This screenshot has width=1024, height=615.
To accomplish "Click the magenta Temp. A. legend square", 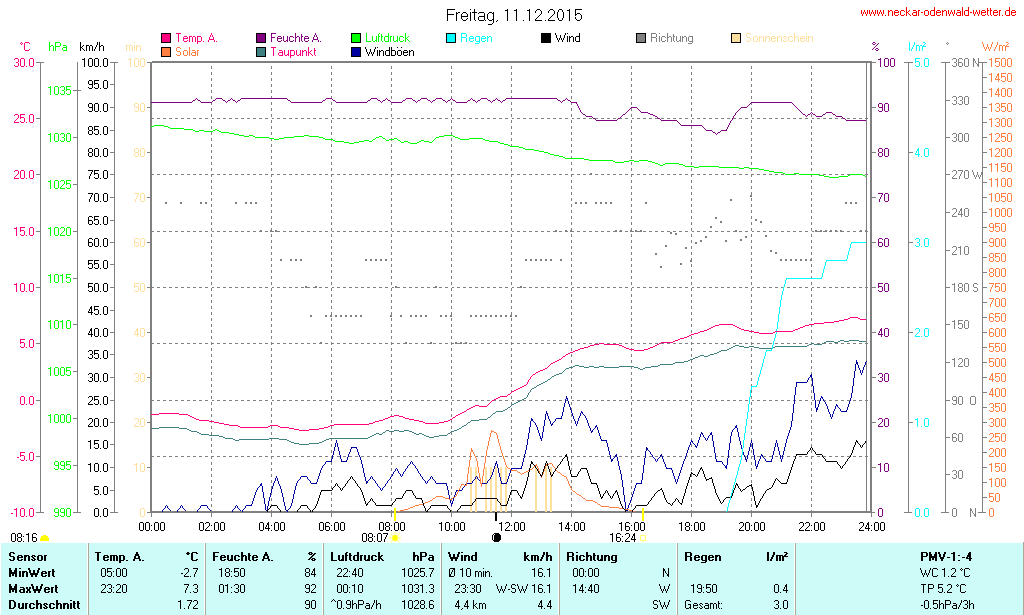I will [166, 39].
